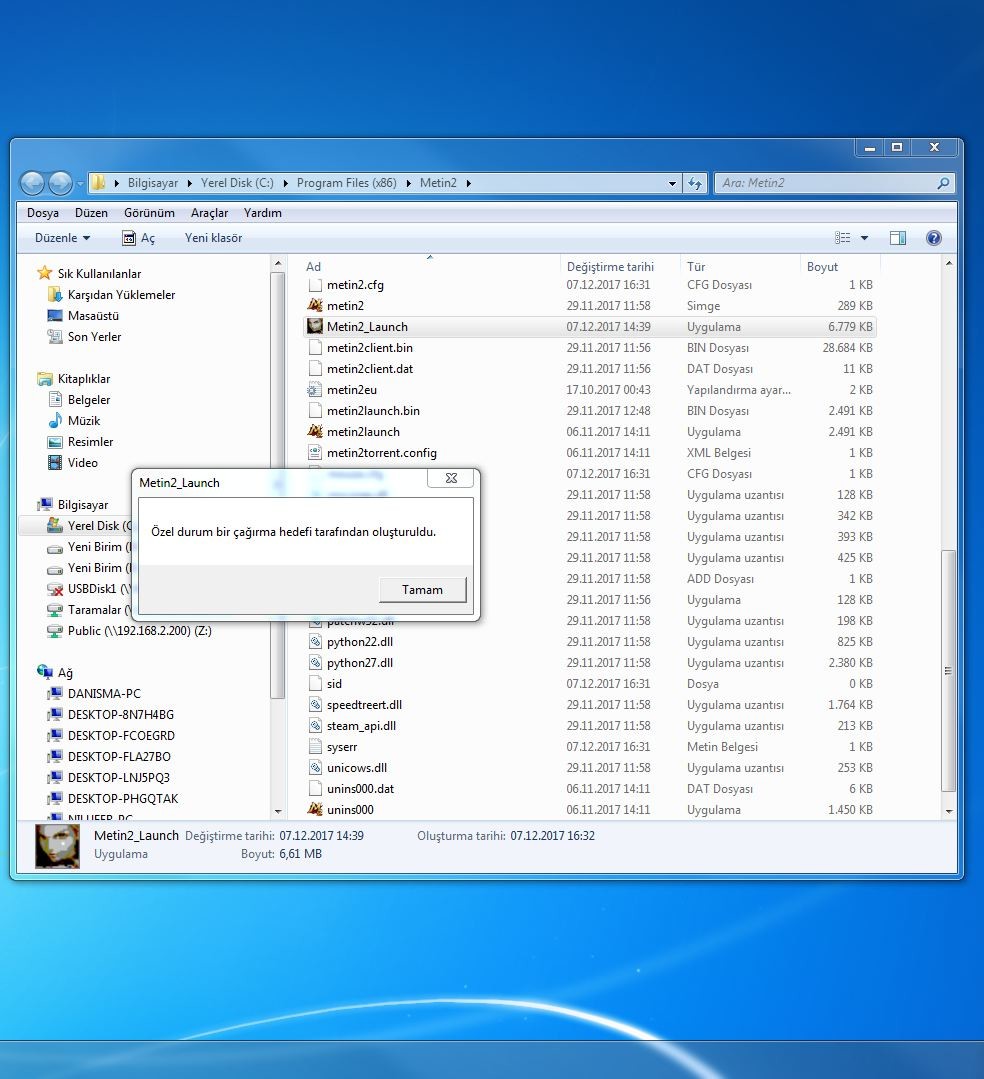Open the help question mark icon
984x1079 pixels.
pyautogui.click(x=933, y=238)
